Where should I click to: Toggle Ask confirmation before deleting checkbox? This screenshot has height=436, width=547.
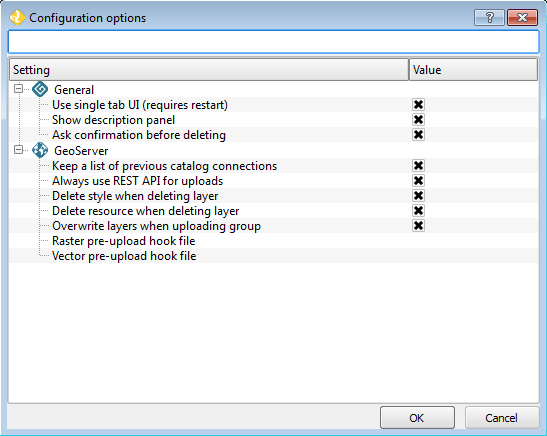coord(418,135)
